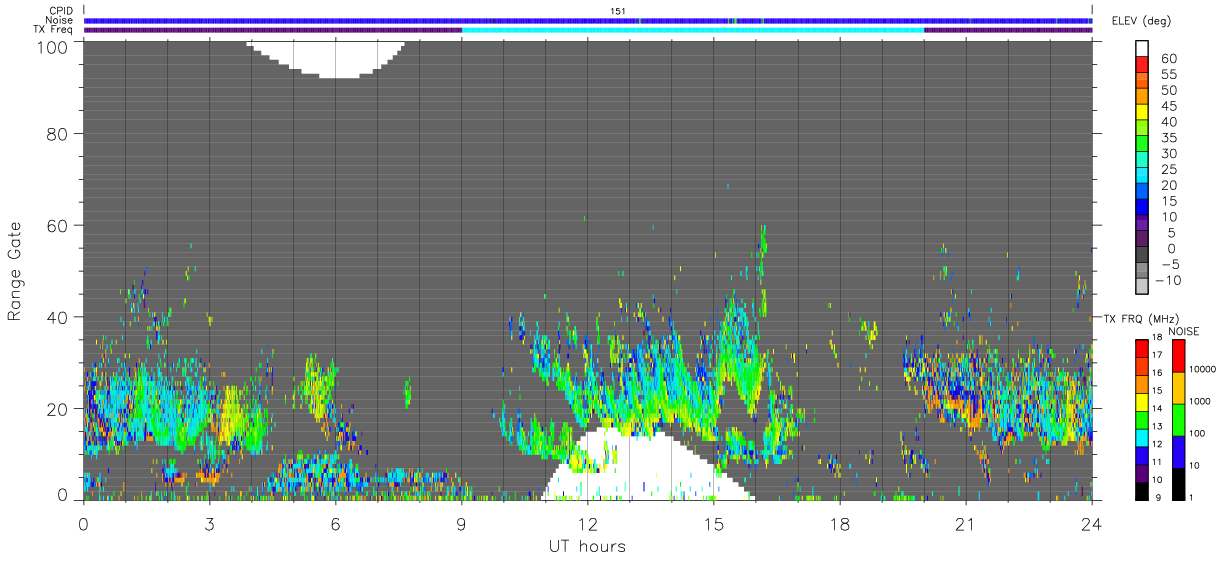Click the '100' tick label on Range Gate axis

click(50, 46)
